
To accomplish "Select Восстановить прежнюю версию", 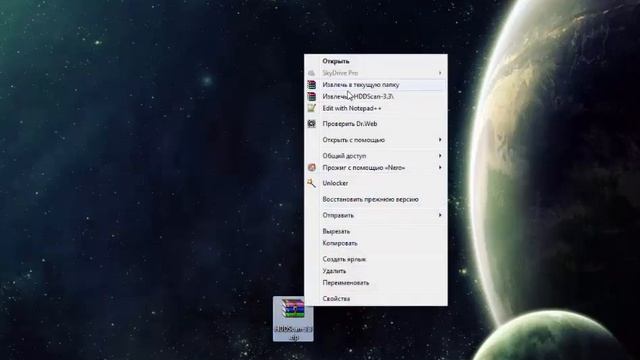I will [x=376, y=200].
